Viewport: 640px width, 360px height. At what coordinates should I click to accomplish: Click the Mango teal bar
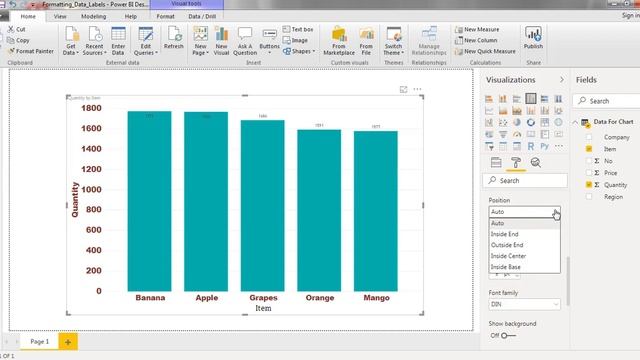(x=376, y=211)
